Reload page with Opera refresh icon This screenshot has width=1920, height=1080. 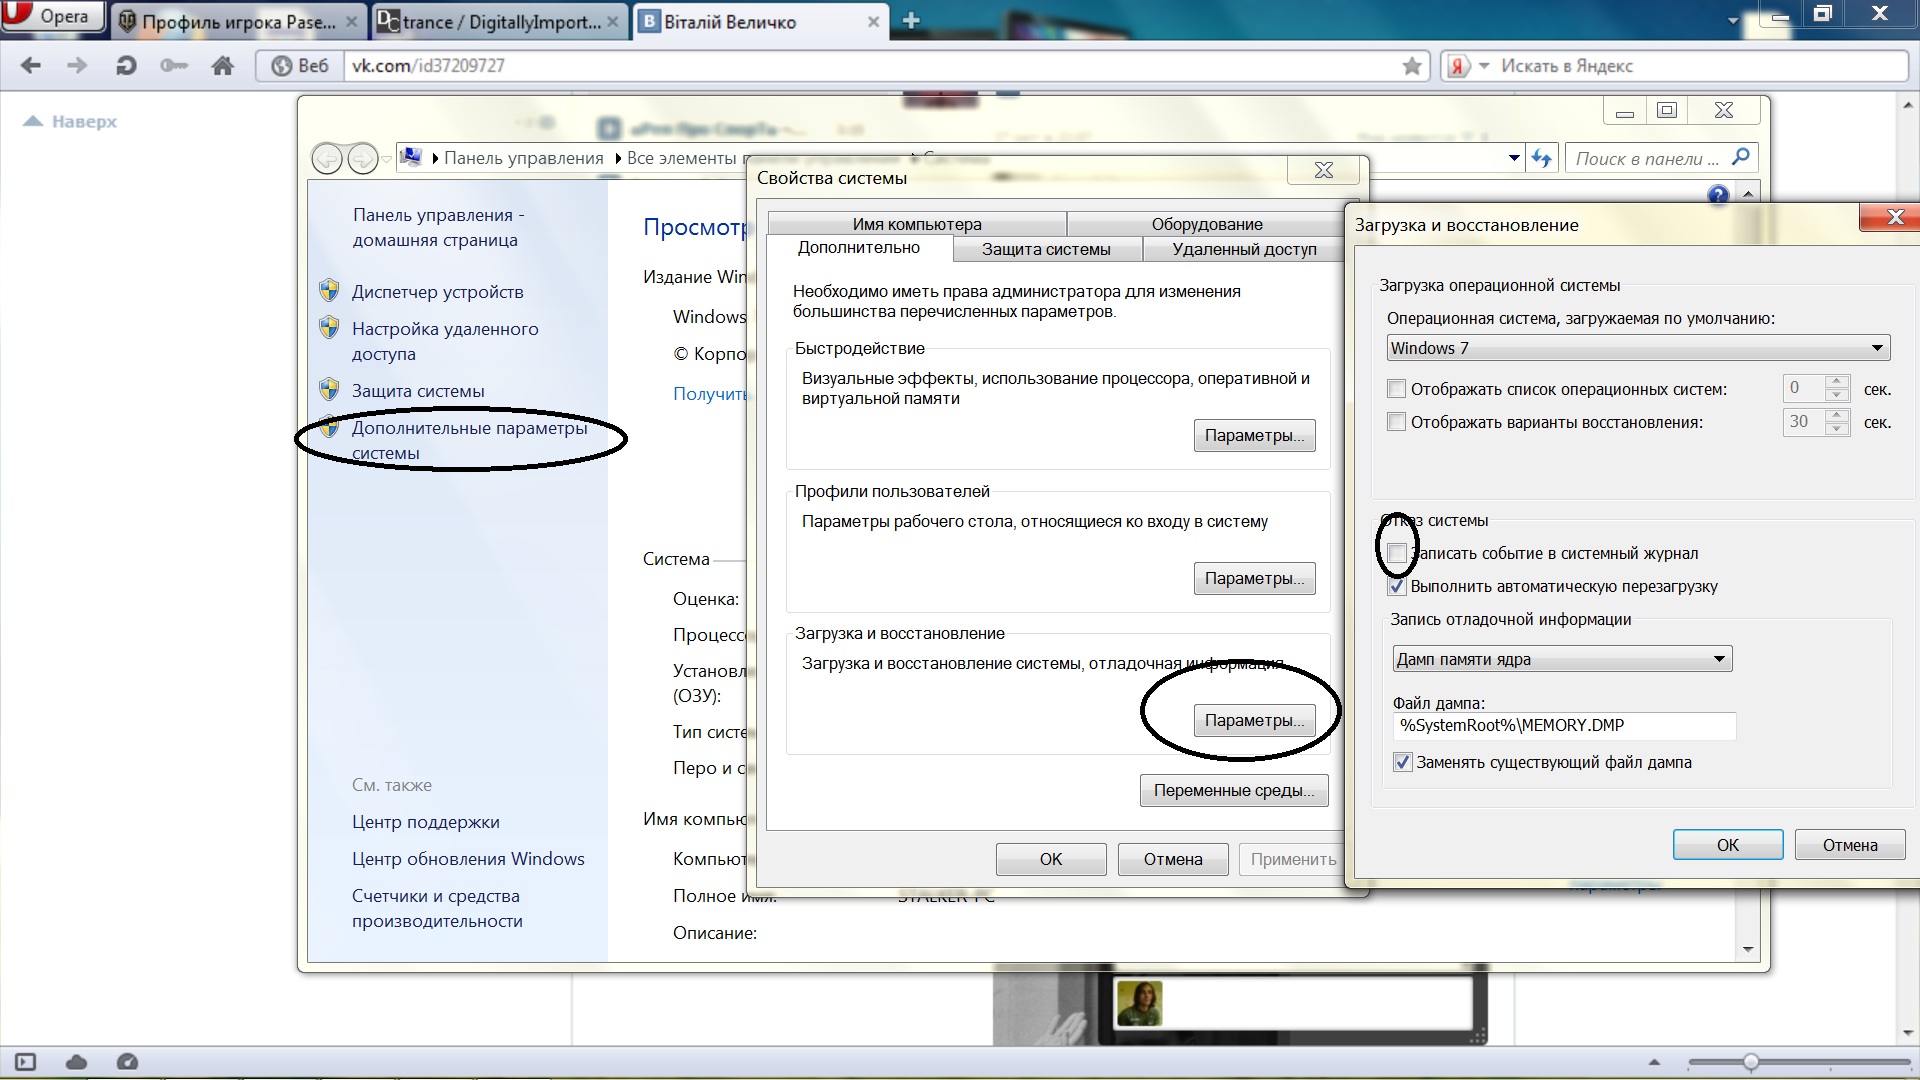(x=126, y=66)
